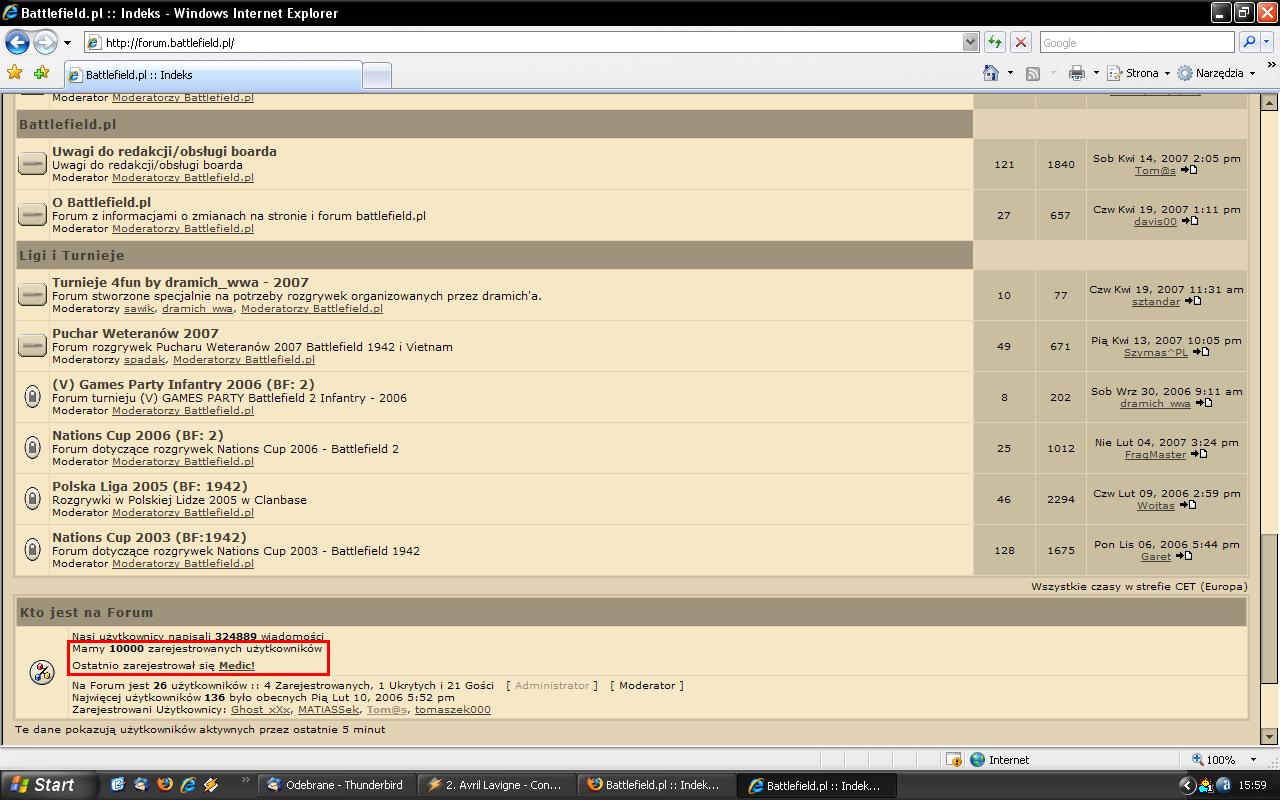The image size is (1280, 800).
Task: Switch to Avril Lavigne Winamp taskbar button
Action: 496,785
